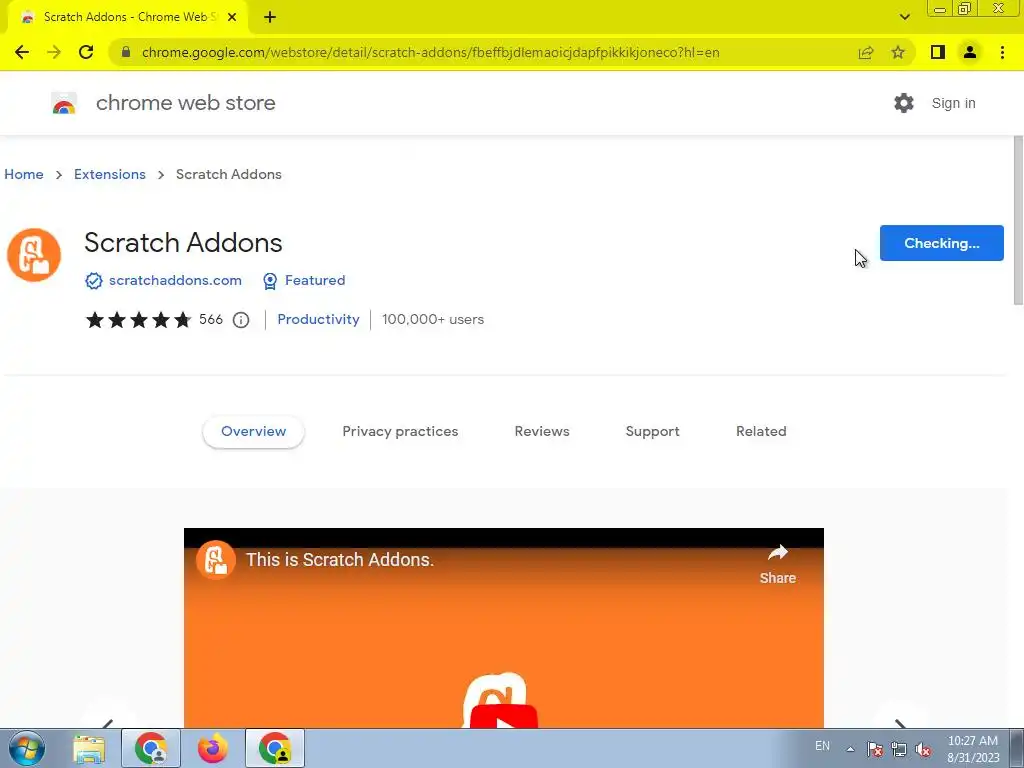
Task: Open the Extensions breadcrumb link
Action: [x=110, y=174]
